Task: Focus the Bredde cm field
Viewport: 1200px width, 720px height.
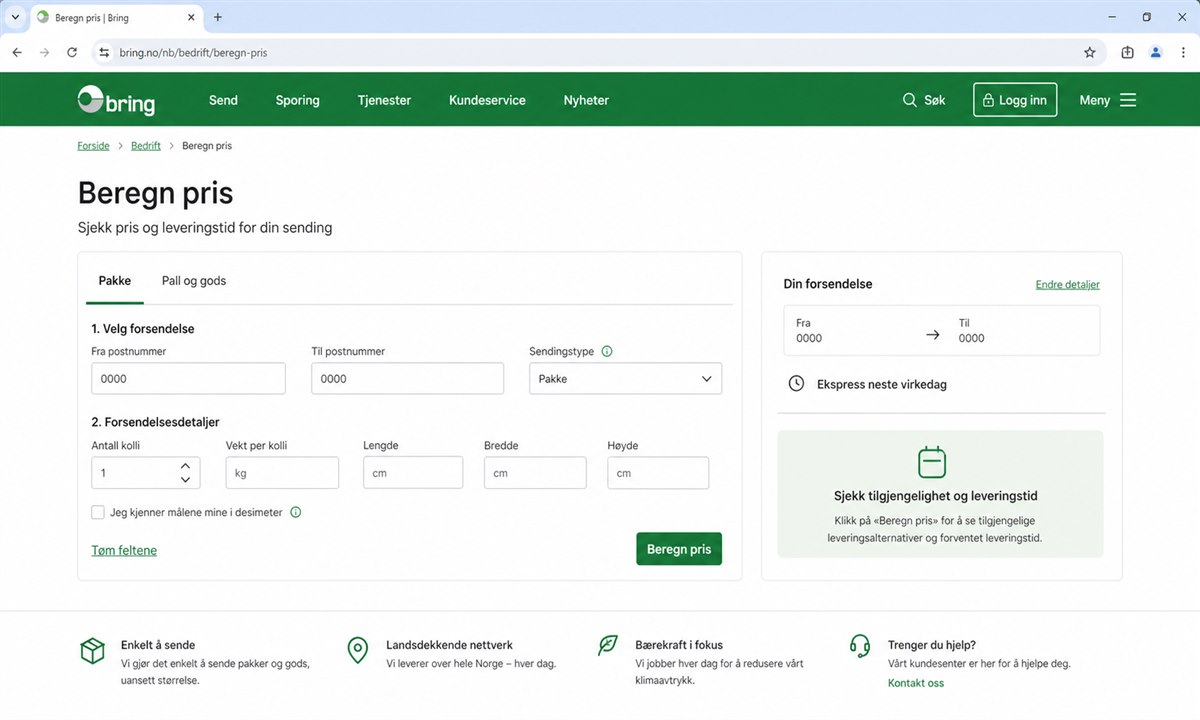Action: click(535, 473)
